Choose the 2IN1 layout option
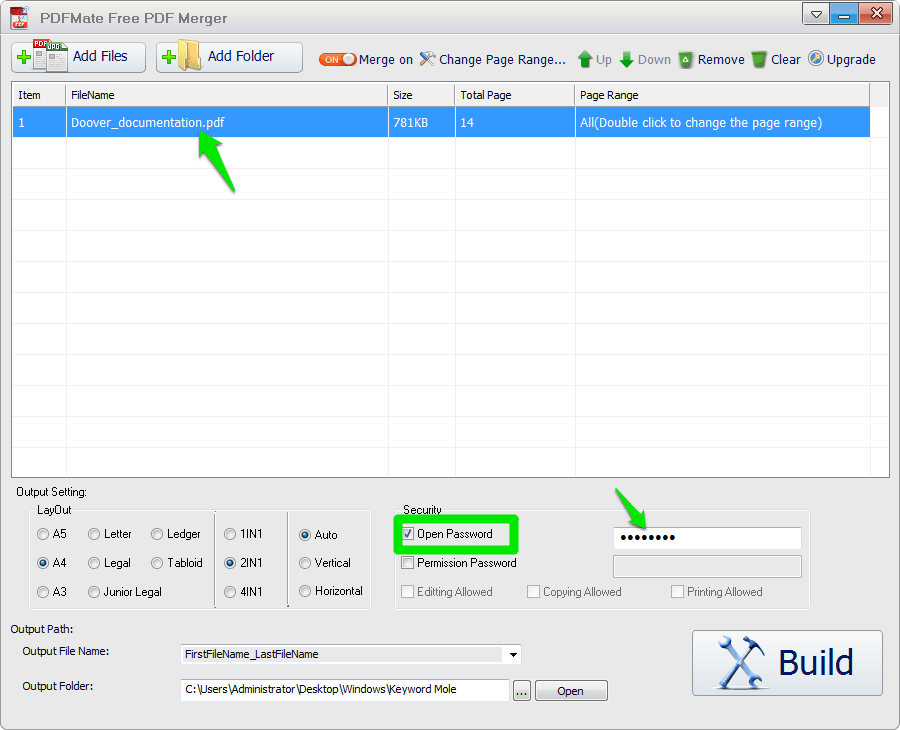The height and width of the screenshot is (730, 900). [230, 563]
